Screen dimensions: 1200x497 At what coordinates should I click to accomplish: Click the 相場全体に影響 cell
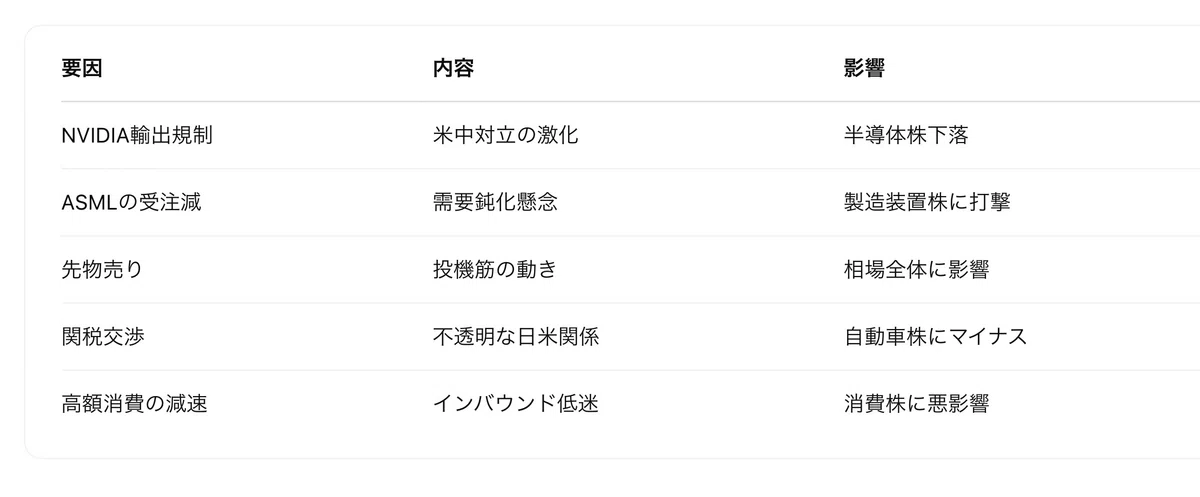click(916, 269)
